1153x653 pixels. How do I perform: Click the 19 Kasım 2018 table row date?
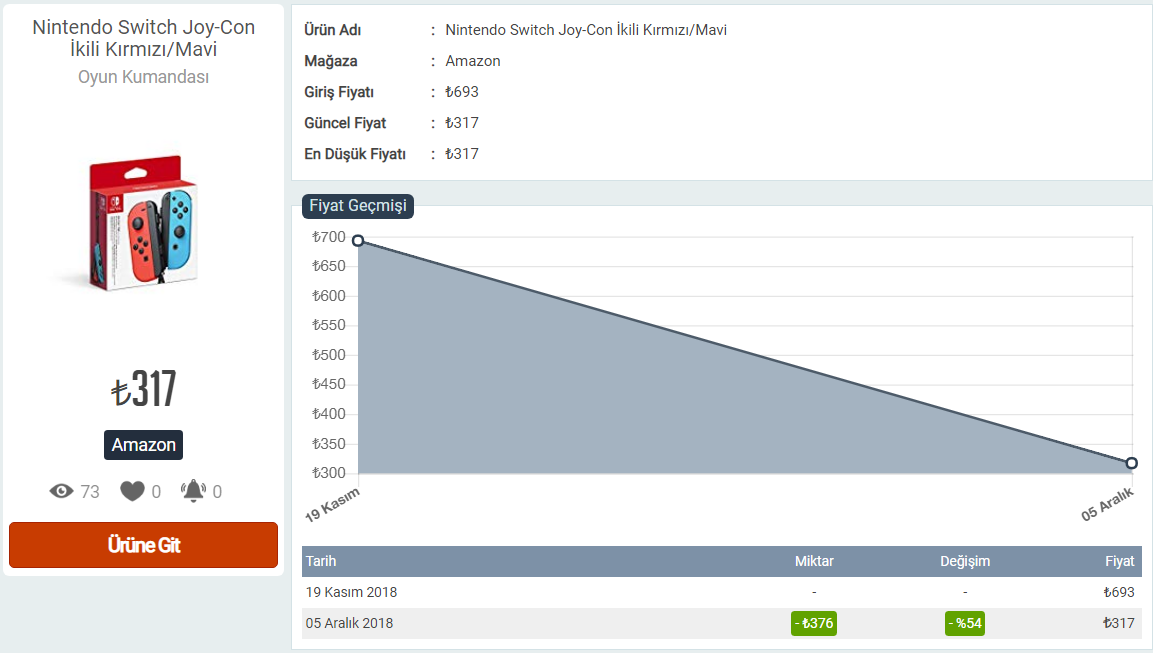click(351, 592)
